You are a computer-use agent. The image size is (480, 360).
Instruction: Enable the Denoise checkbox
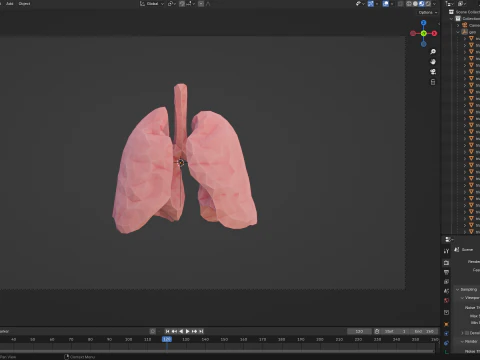click(467, 333)
